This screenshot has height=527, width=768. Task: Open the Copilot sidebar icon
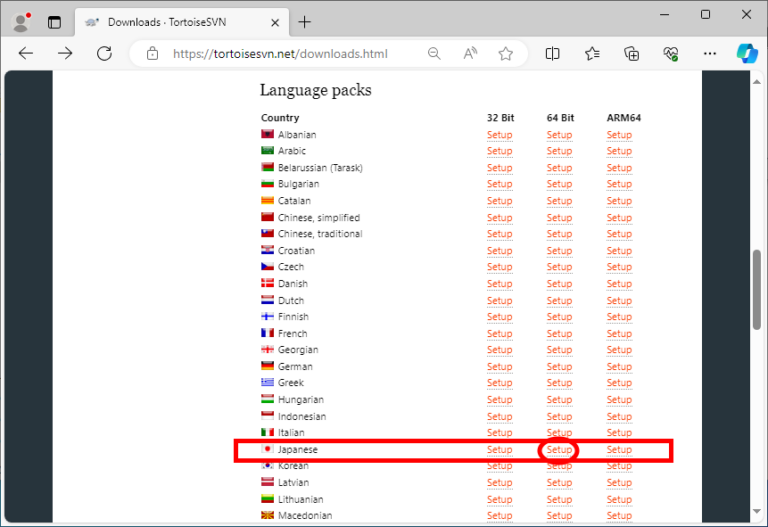pos(746,53)
